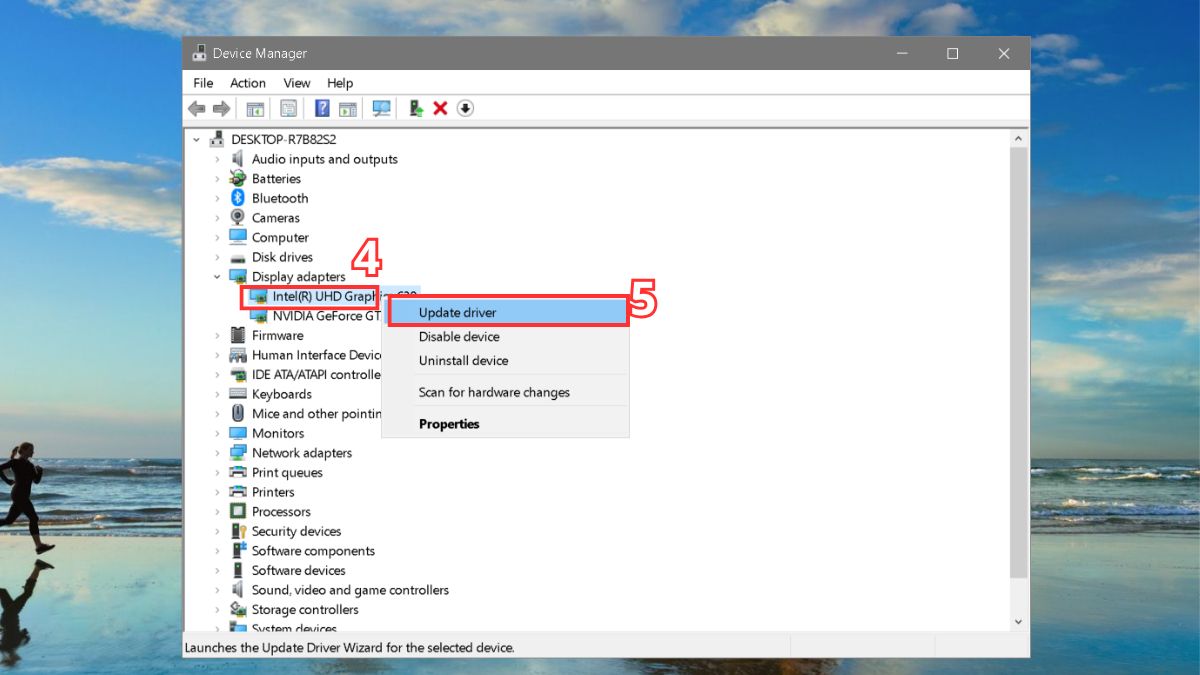Click the Human Interface Devices icon
This screenshot has width=1200, height=675.
(238, 355)
